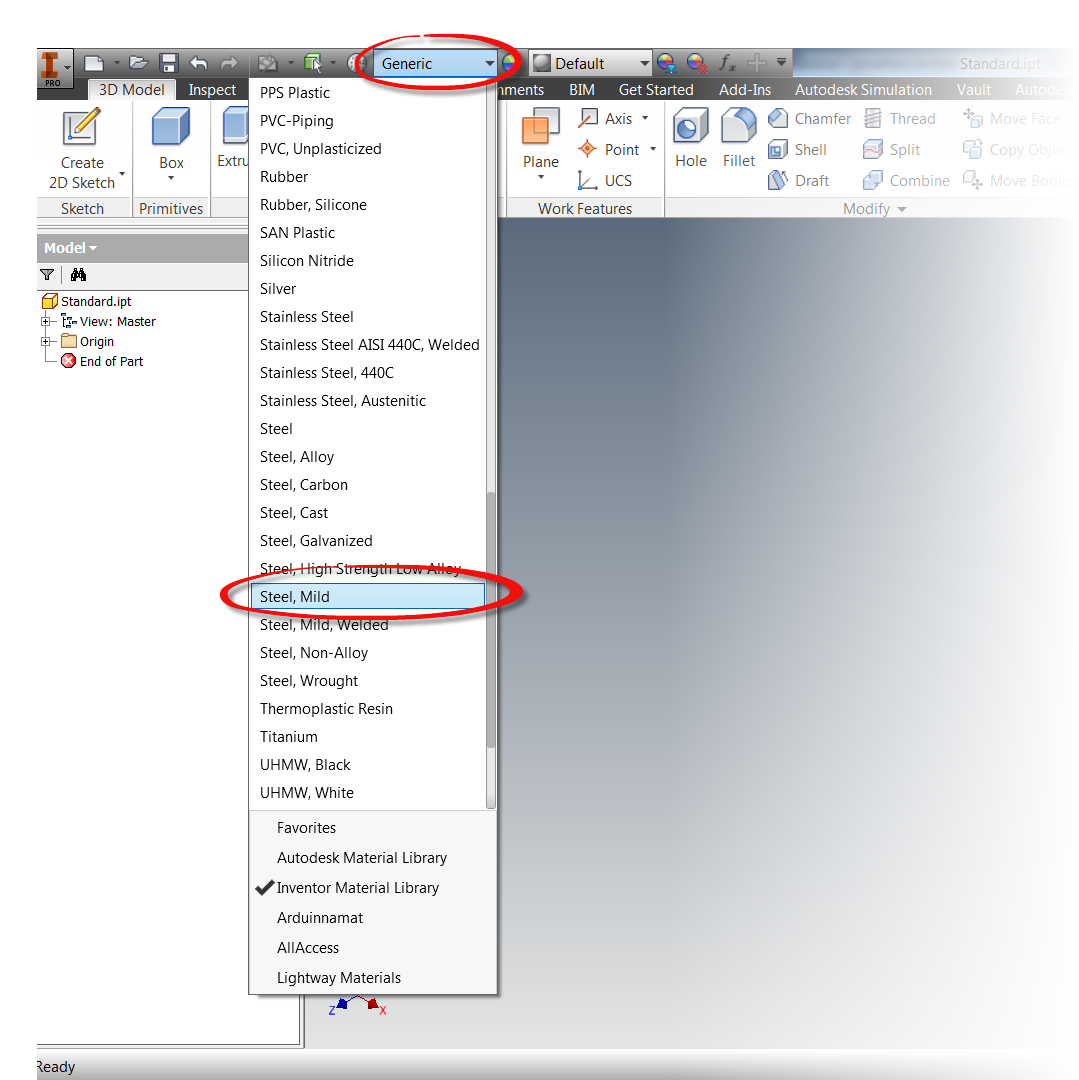Viewport: 1079px width, 1080px height.
Task: Run the Combine tool
Action: (906, 180)
